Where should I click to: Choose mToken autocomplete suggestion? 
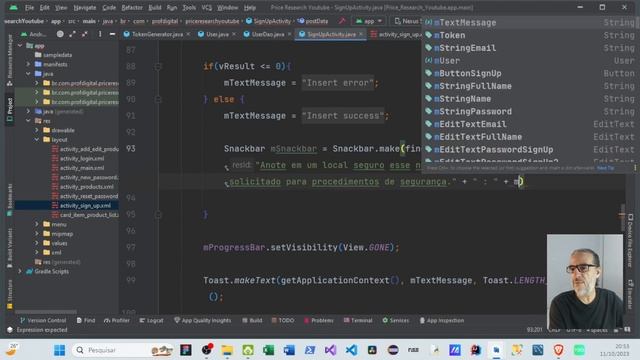coord(530,35)
